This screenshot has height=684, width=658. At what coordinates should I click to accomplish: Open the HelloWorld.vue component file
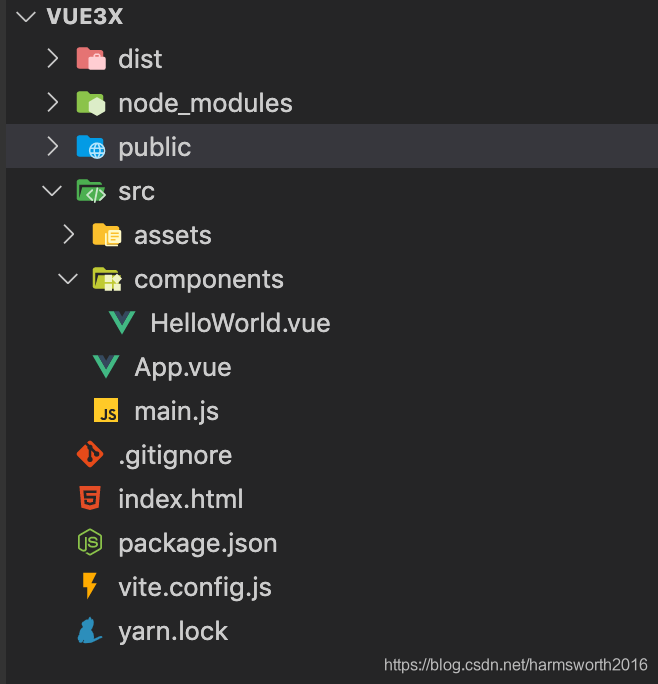coord(240,323)
